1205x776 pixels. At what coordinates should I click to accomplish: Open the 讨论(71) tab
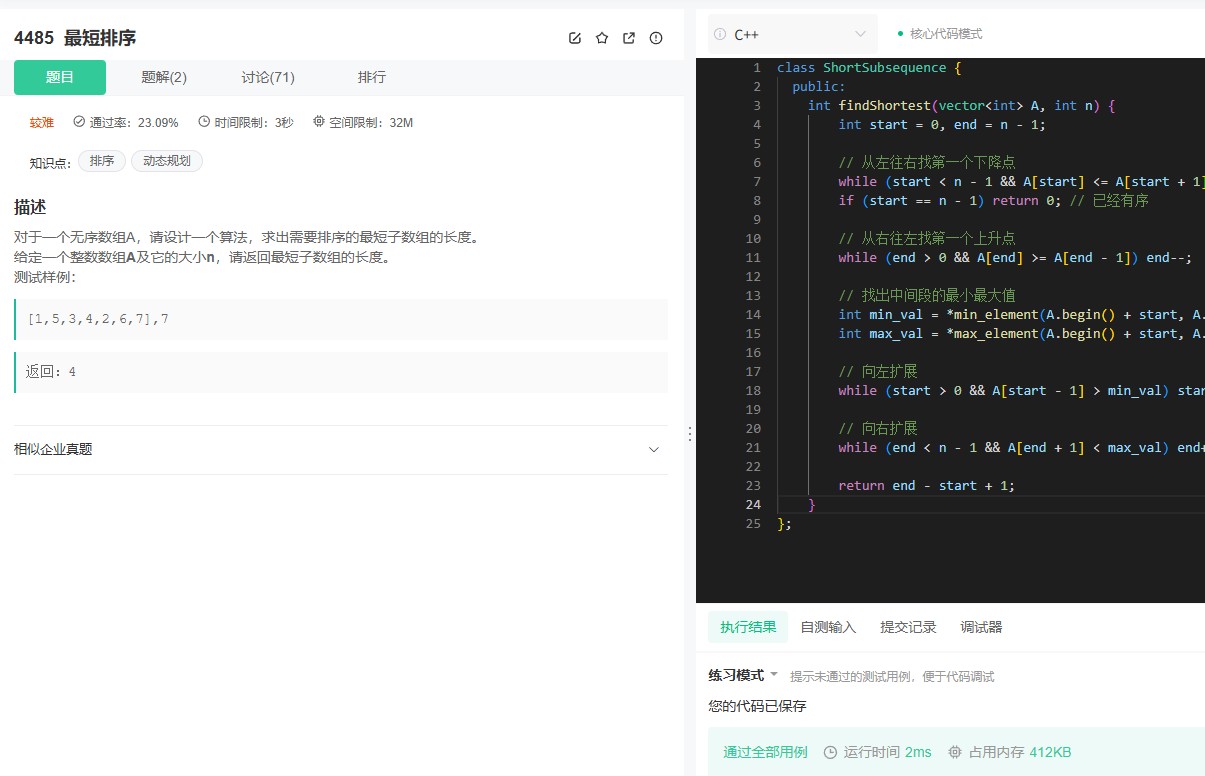click(x=268, y=77)
